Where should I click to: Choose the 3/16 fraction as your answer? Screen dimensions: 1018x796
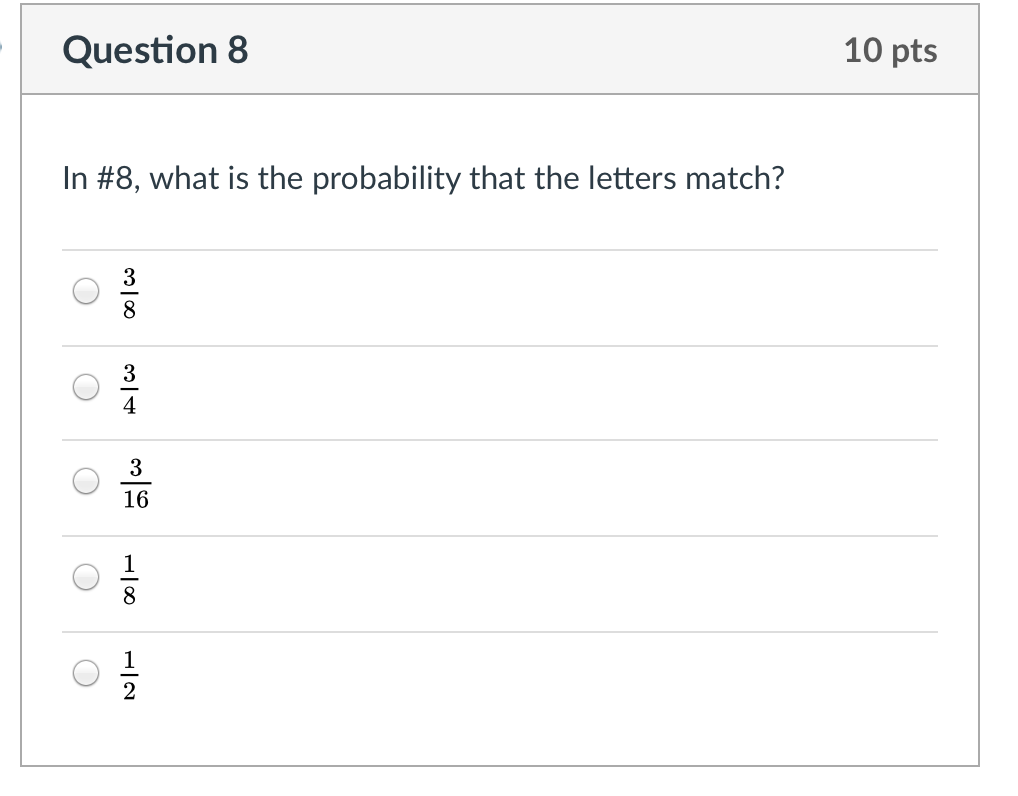point(86,481)
